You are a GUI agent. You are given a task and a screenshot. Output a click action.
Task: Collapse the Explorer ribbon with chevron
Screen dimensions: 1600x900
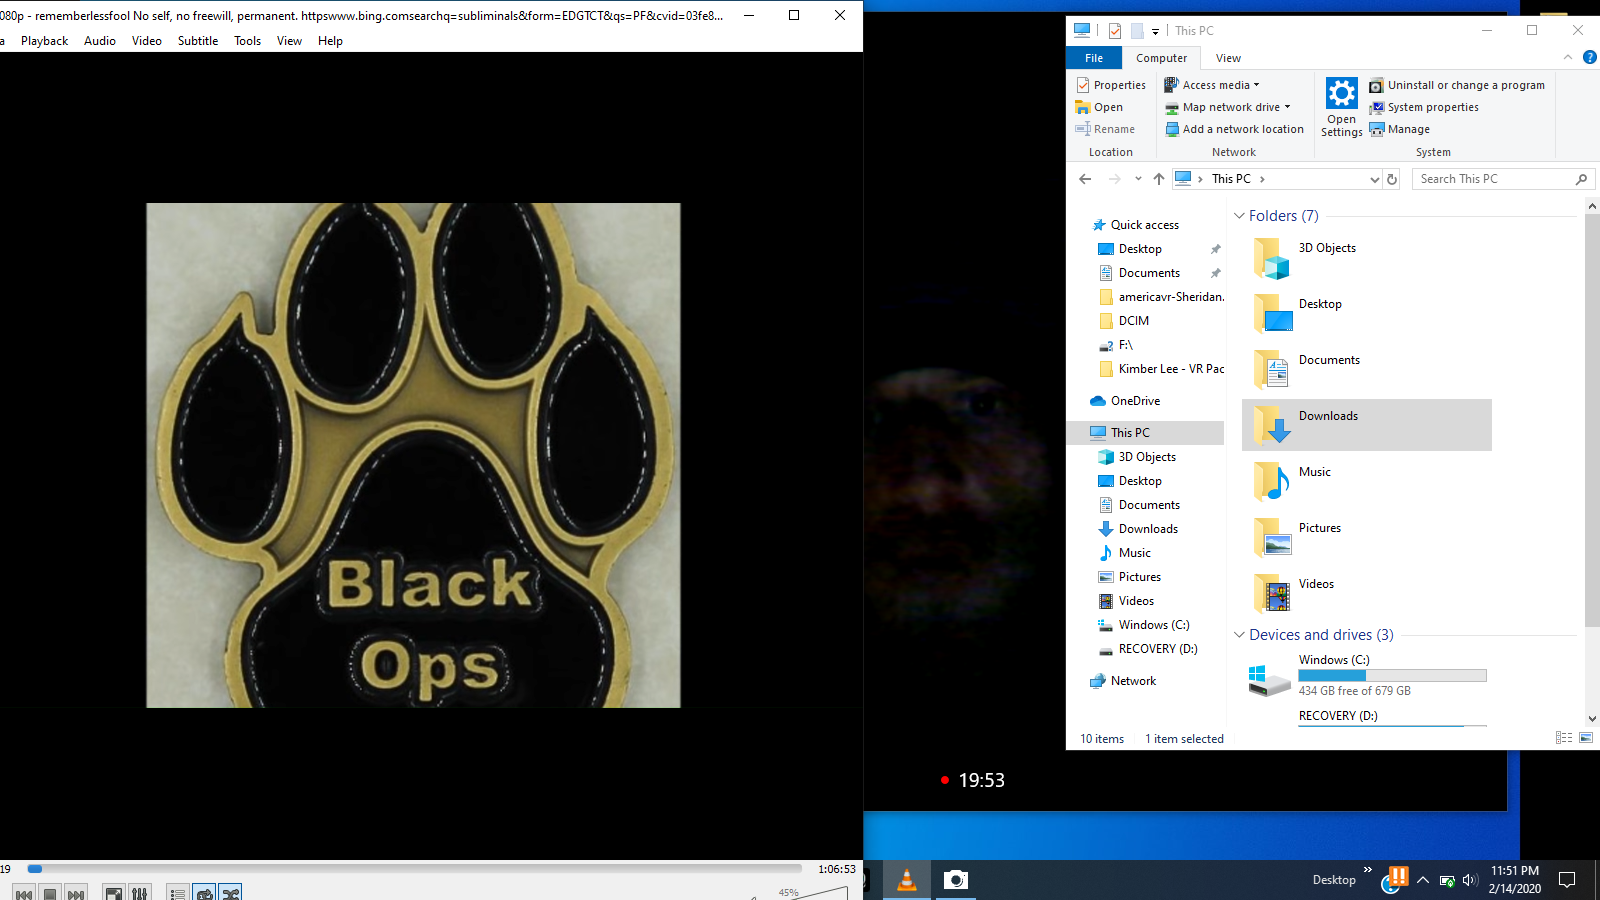1568,58
